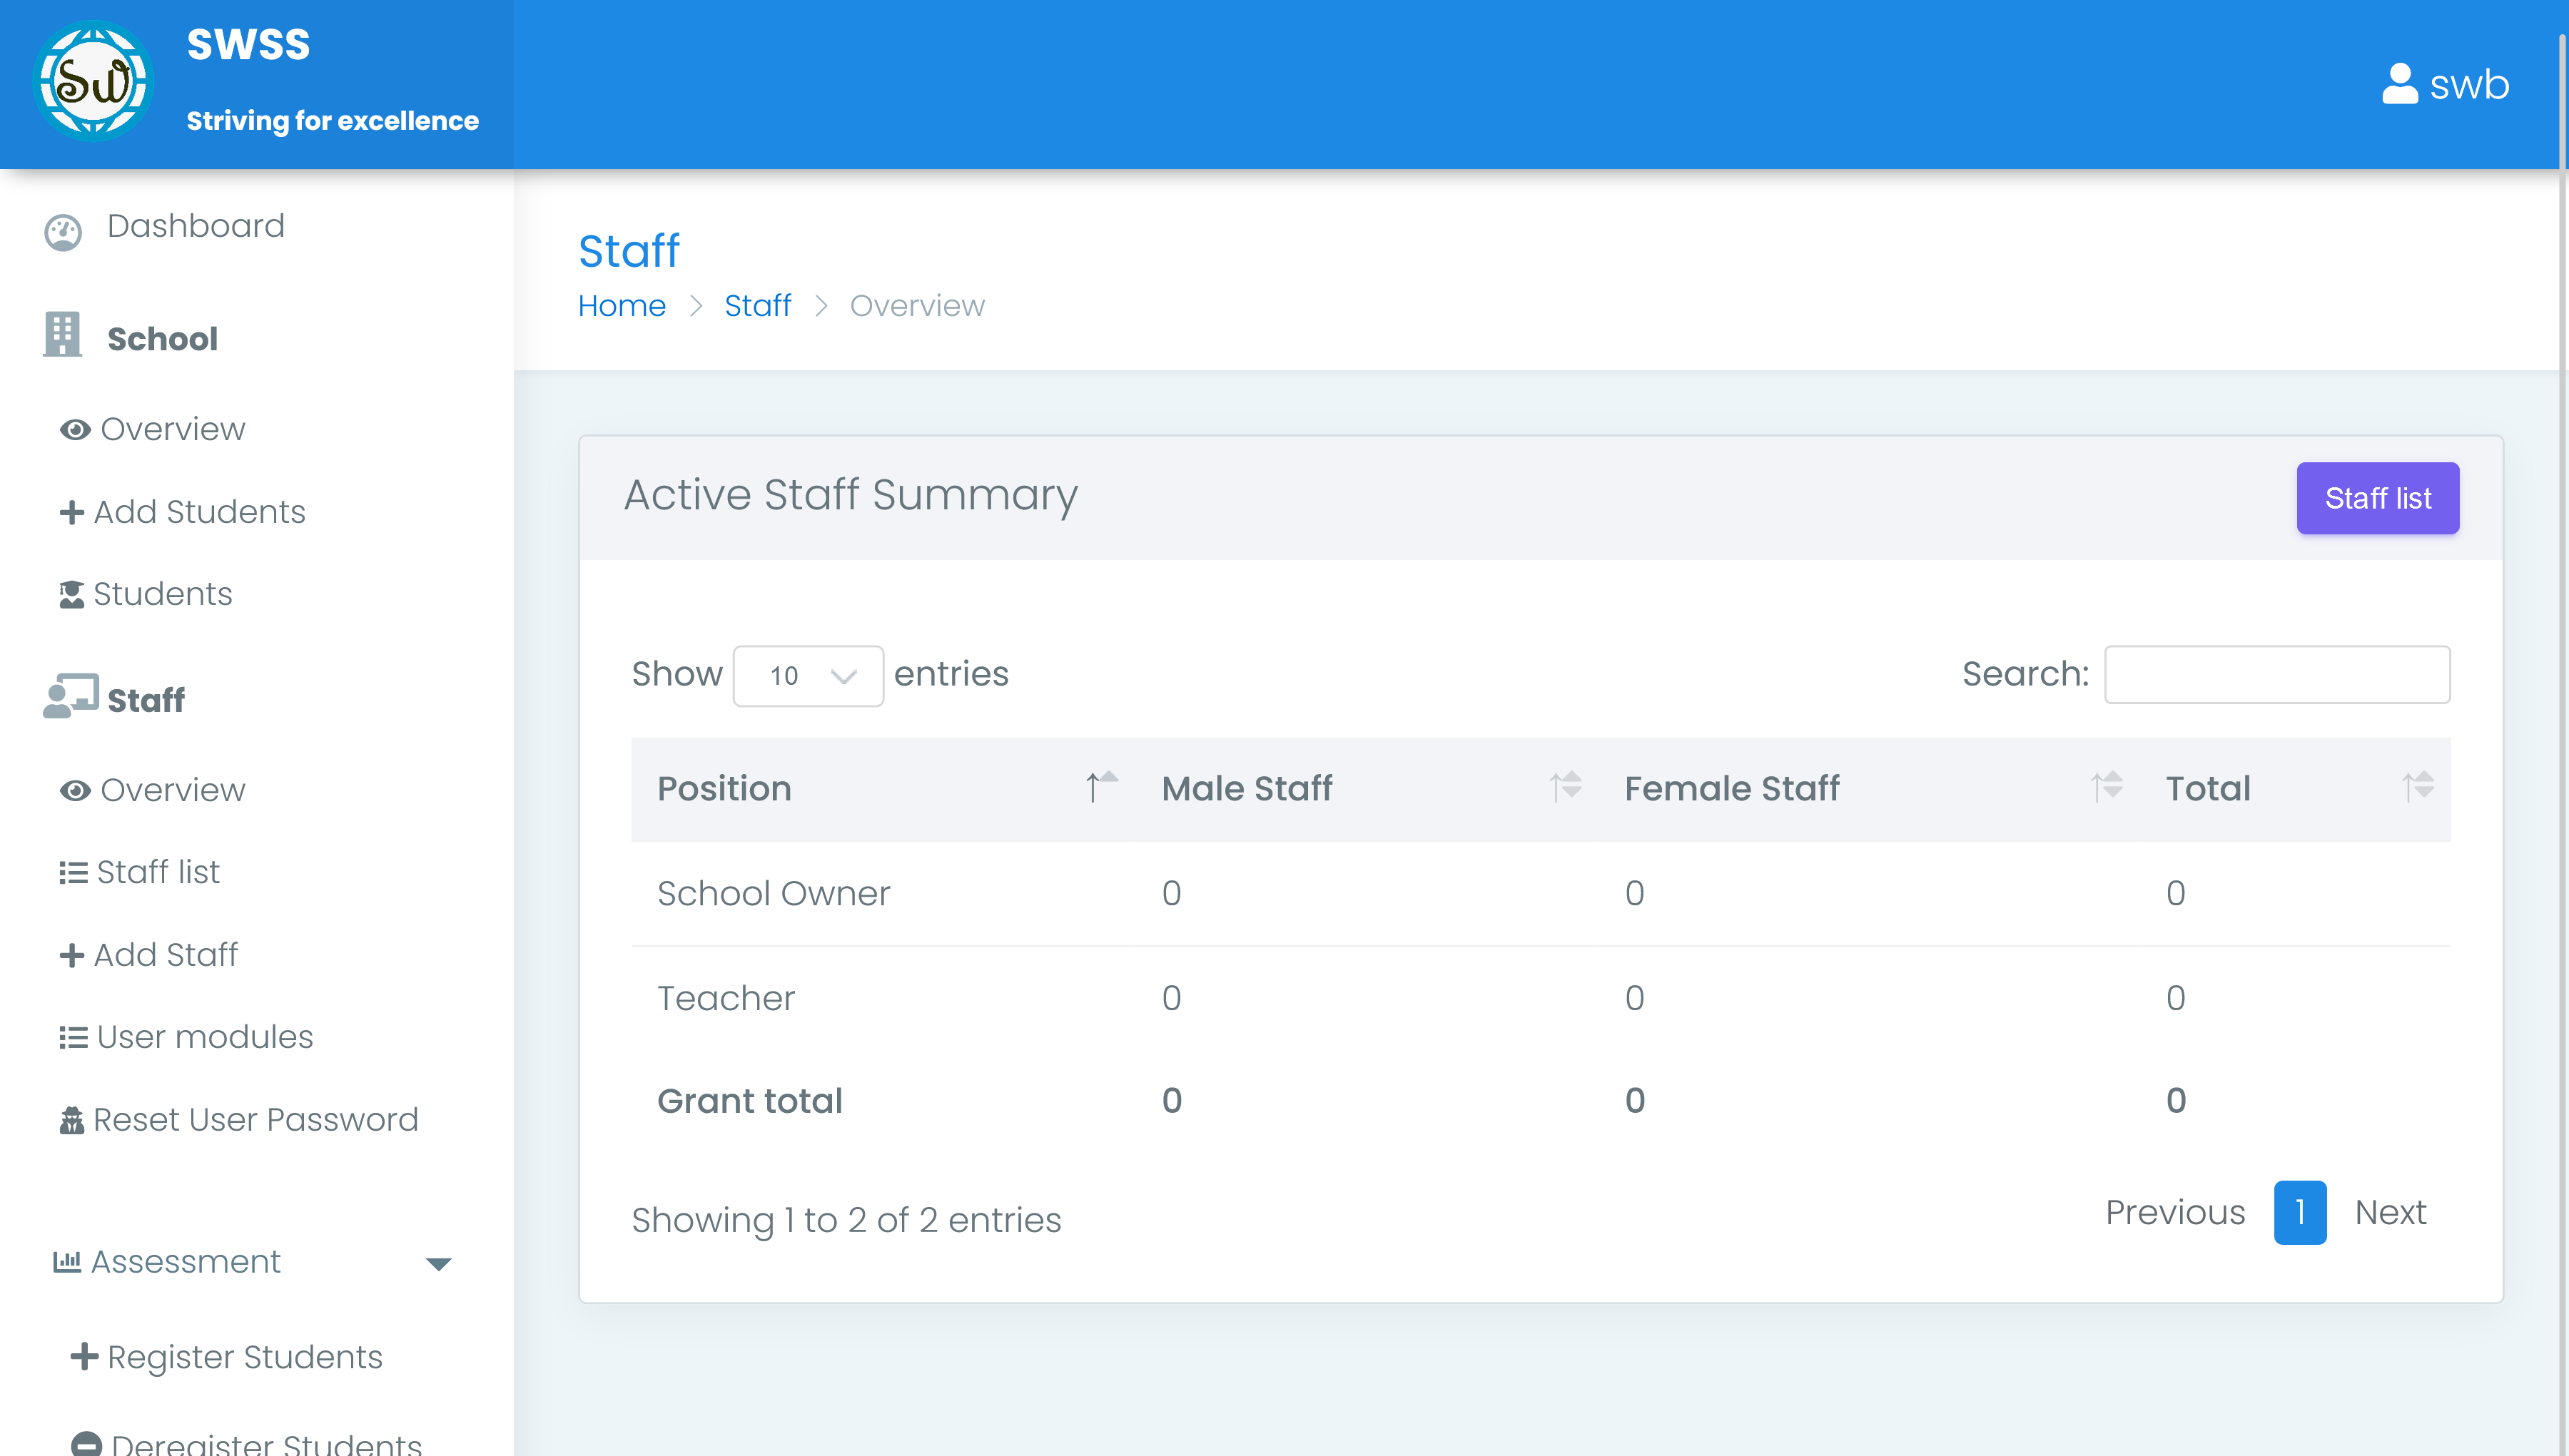Click the purple Staff list button
This screenshot has height=1456, width=2569.
point(2376,498)
